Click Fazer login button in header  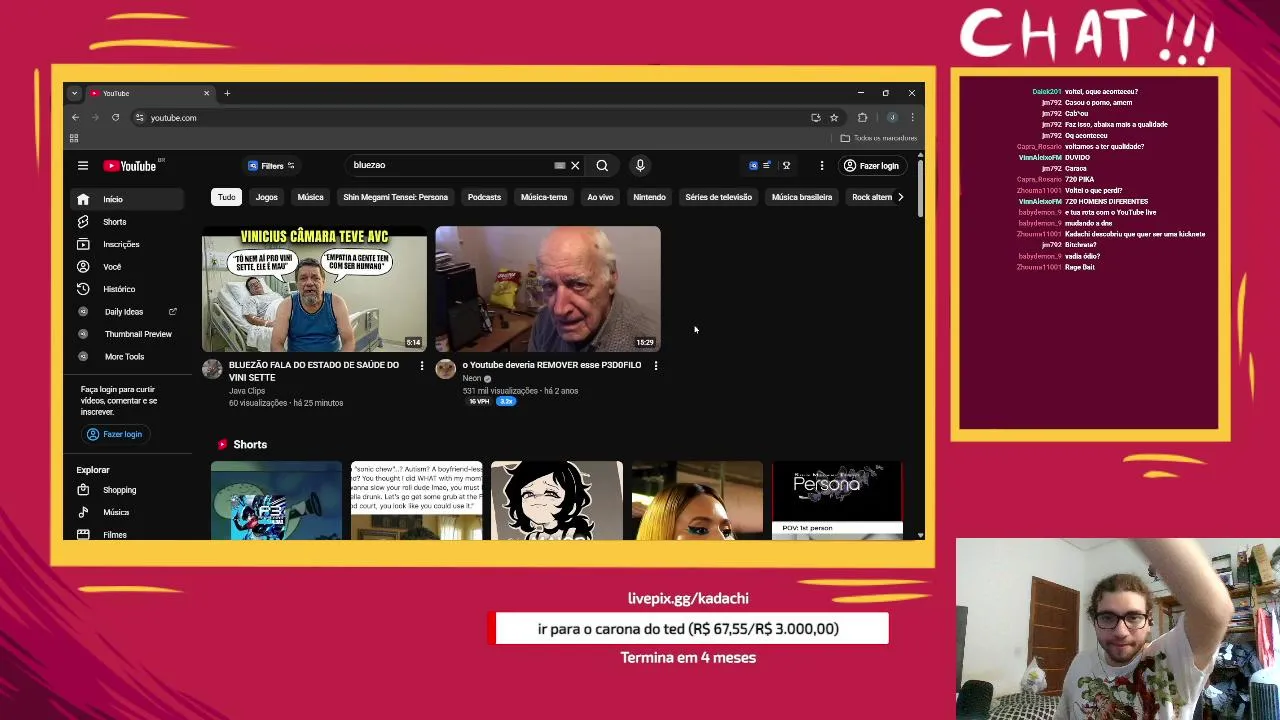point(871,166)
